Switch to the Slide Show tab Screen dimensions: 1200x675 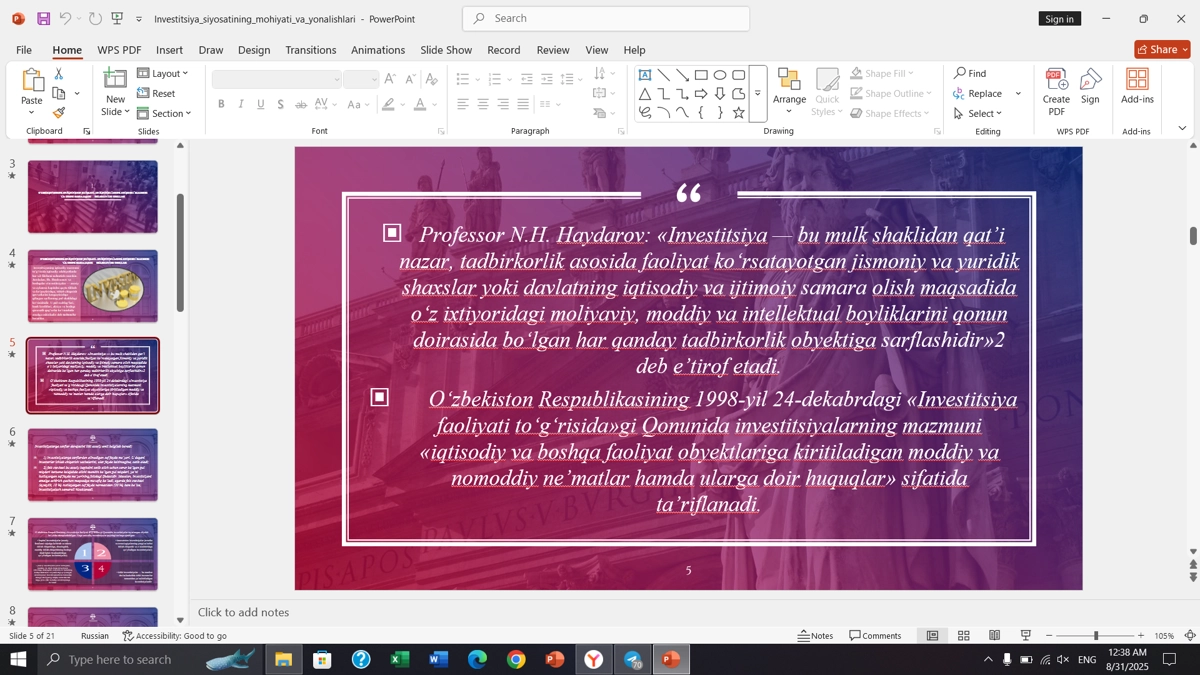pyautogui.click(x=446, y=50)
